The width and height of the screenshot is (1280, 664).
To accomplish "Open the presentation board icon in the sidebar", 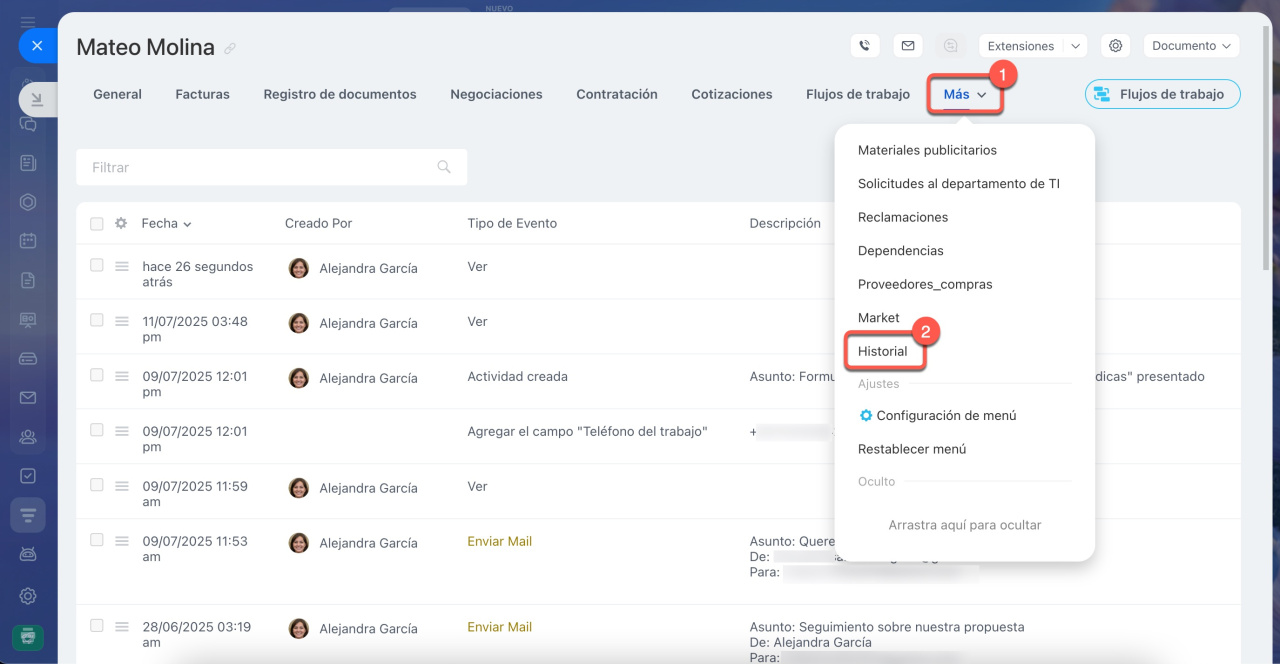I will pyautogui.click(x=28, y=320).
